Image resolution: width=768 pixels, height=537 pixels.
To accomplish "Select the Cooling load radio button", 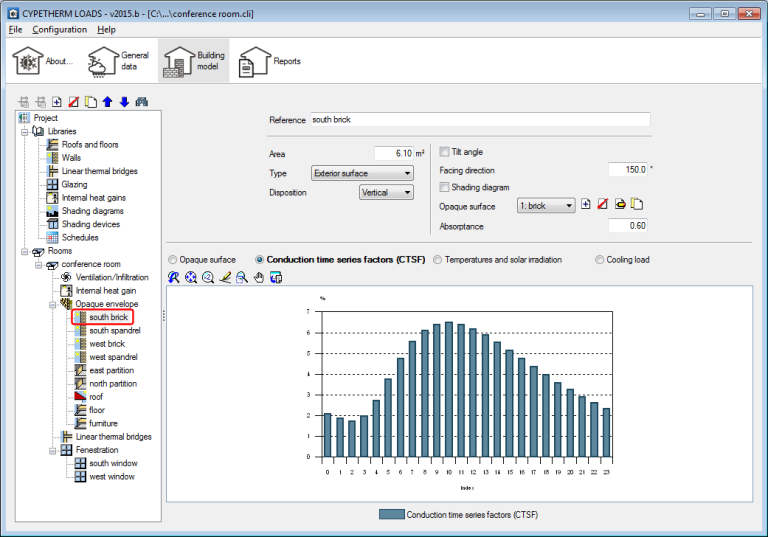I will click(600, 260).
